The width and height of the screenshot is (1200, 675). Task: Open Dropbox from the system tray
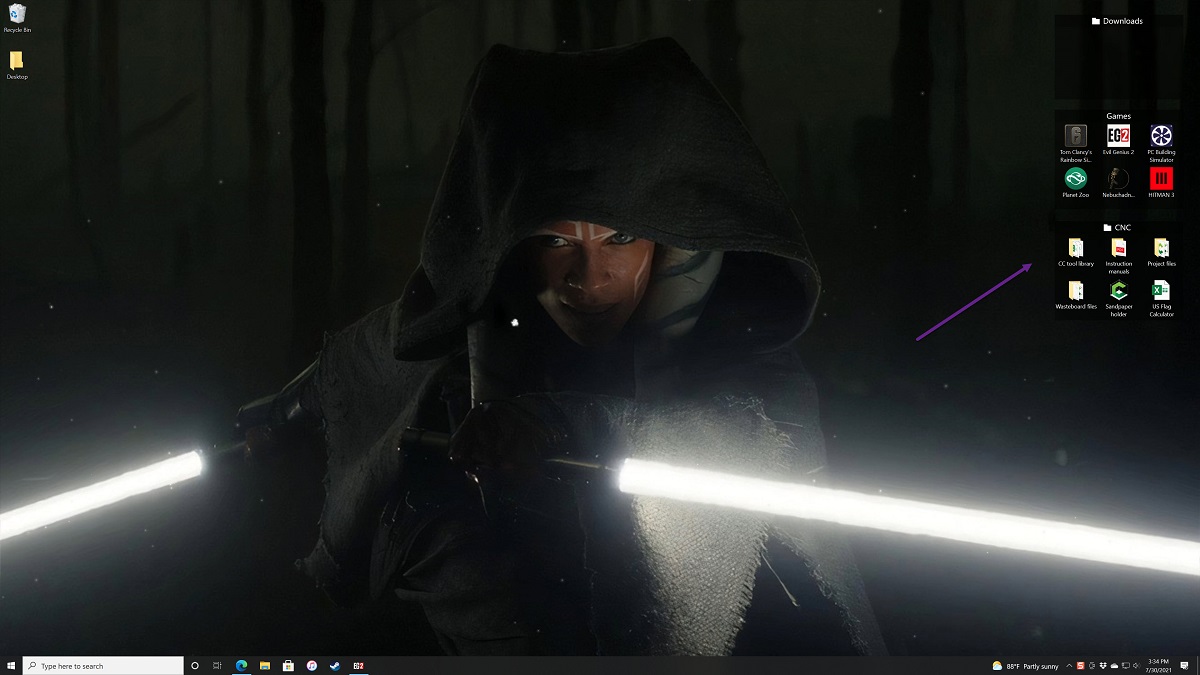(1103, 666)
